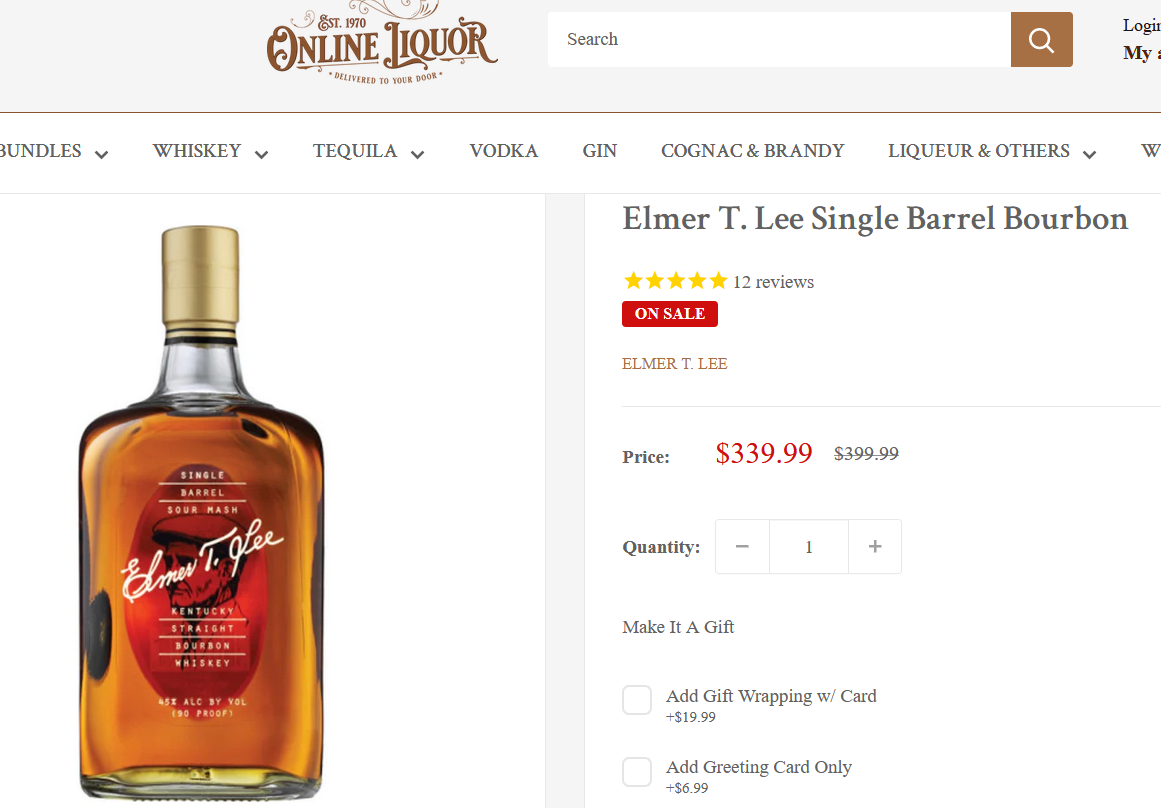Enable Add Gift Wrapping w/ Card
The width and height of the screenshot is (1161, 808).
tap(637, 700)
